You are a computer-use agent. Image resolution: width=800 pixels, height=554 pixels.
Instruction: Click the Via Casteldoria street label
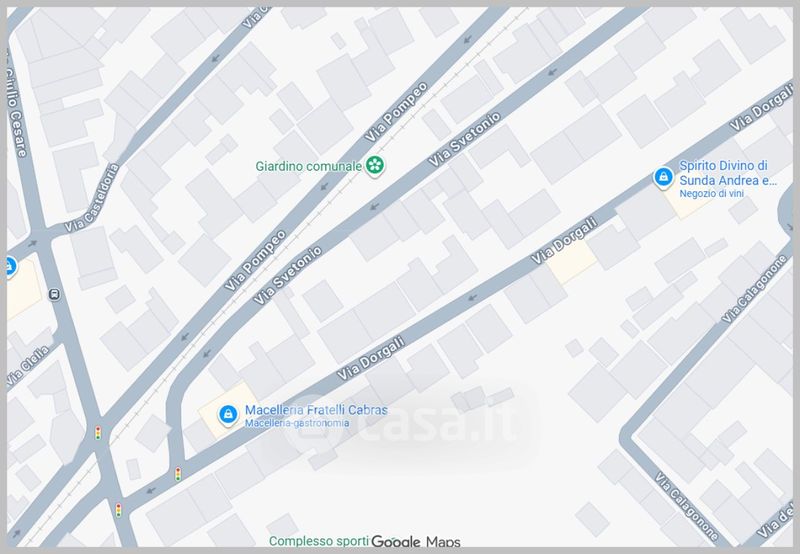(92, 198)
